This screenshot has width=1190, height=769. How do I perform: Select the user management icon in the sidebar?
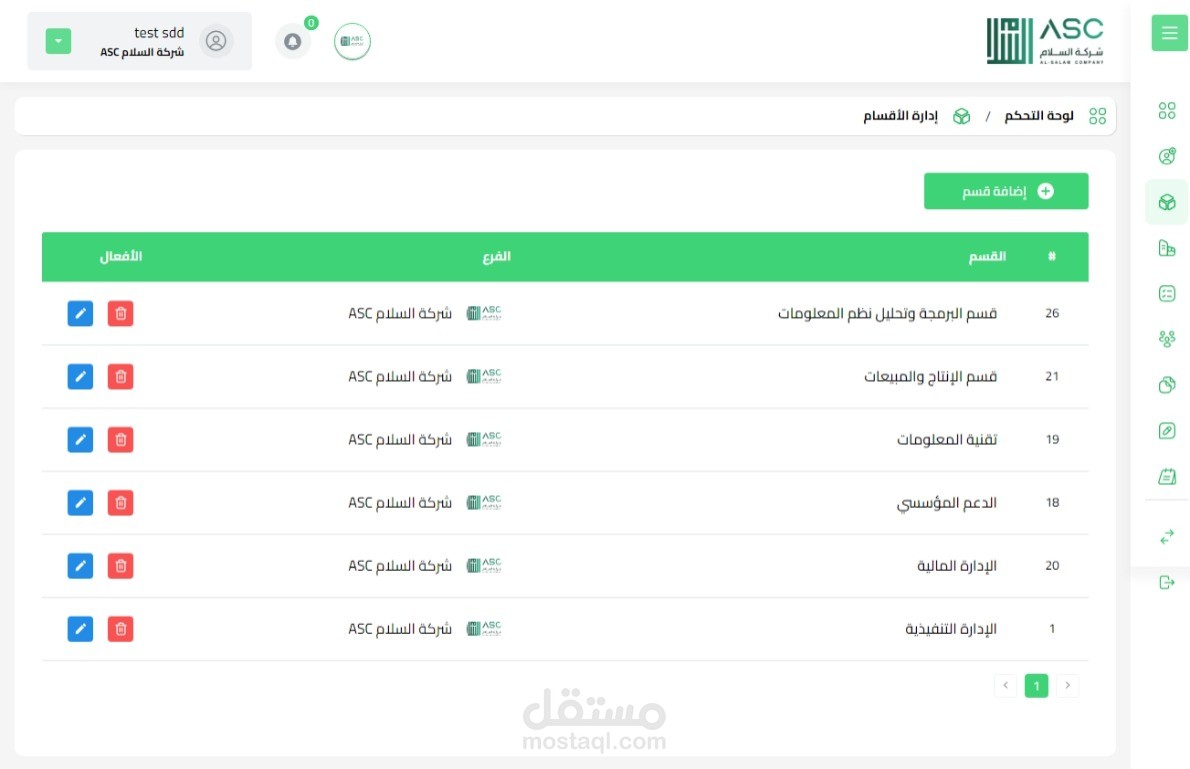[1167, 156]
